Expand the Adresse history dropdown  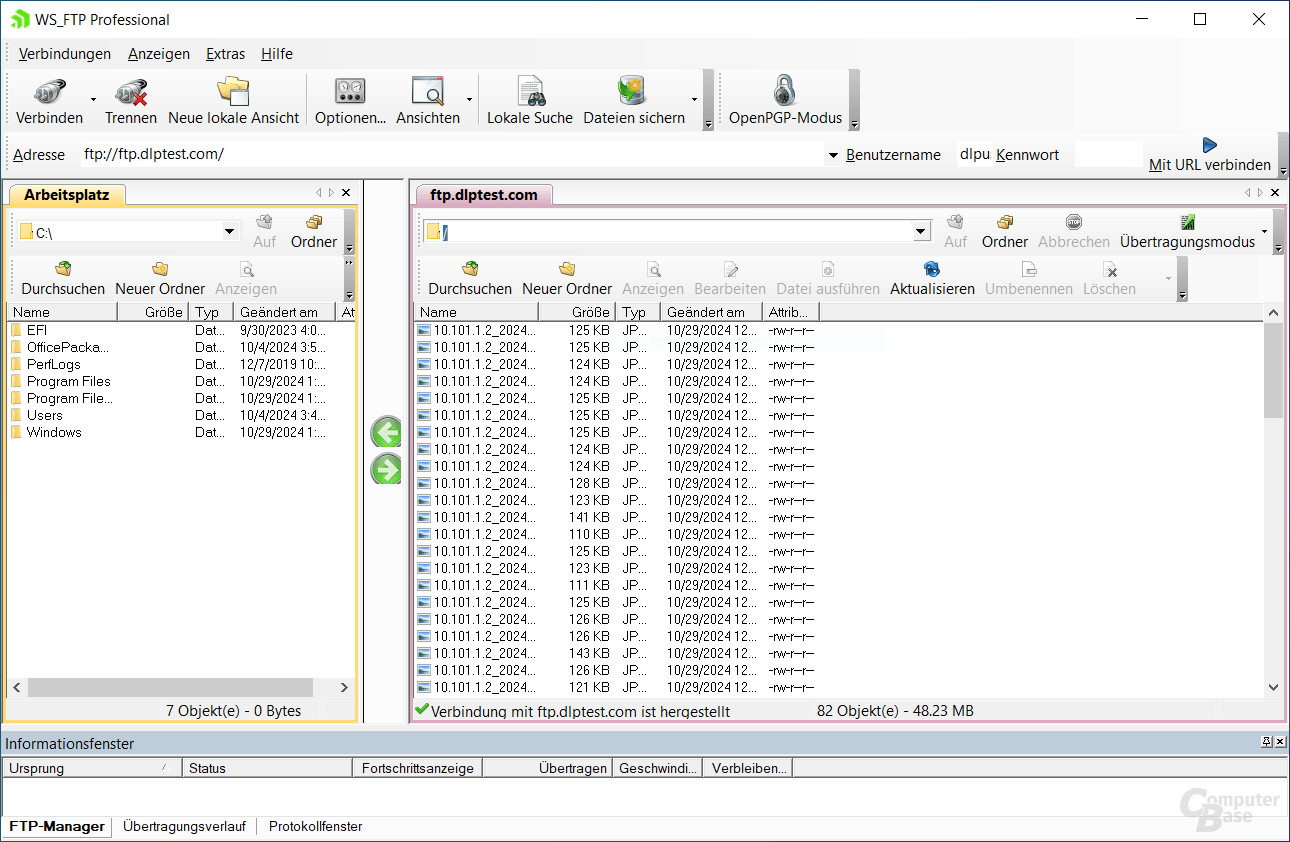point(833,155)
